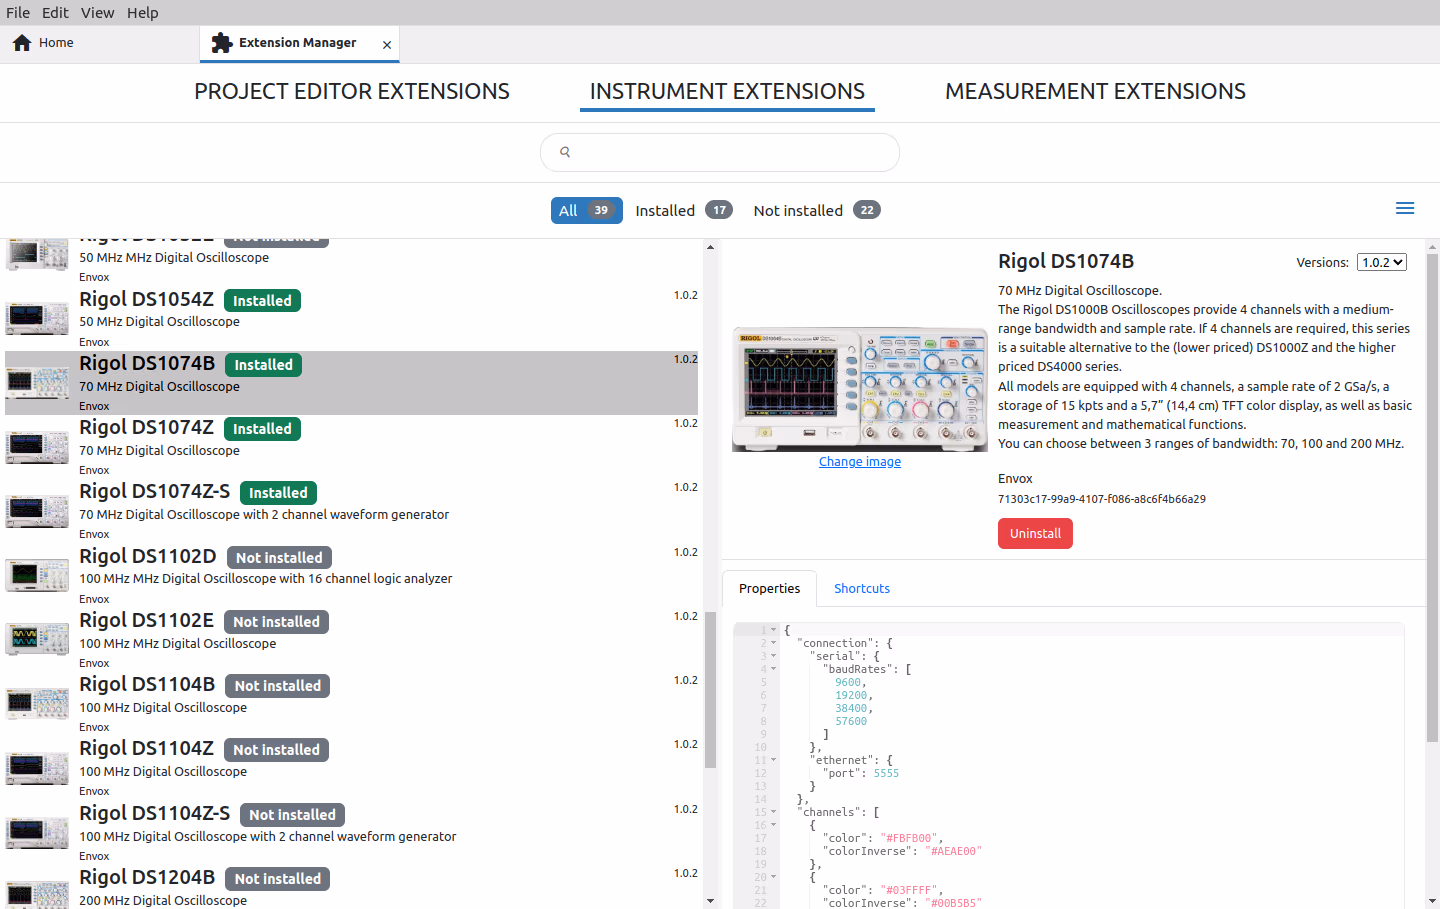
Task: Click the Rigol DS1054Z oscilloscope thumbnail
Action: (x=37, y=318)
